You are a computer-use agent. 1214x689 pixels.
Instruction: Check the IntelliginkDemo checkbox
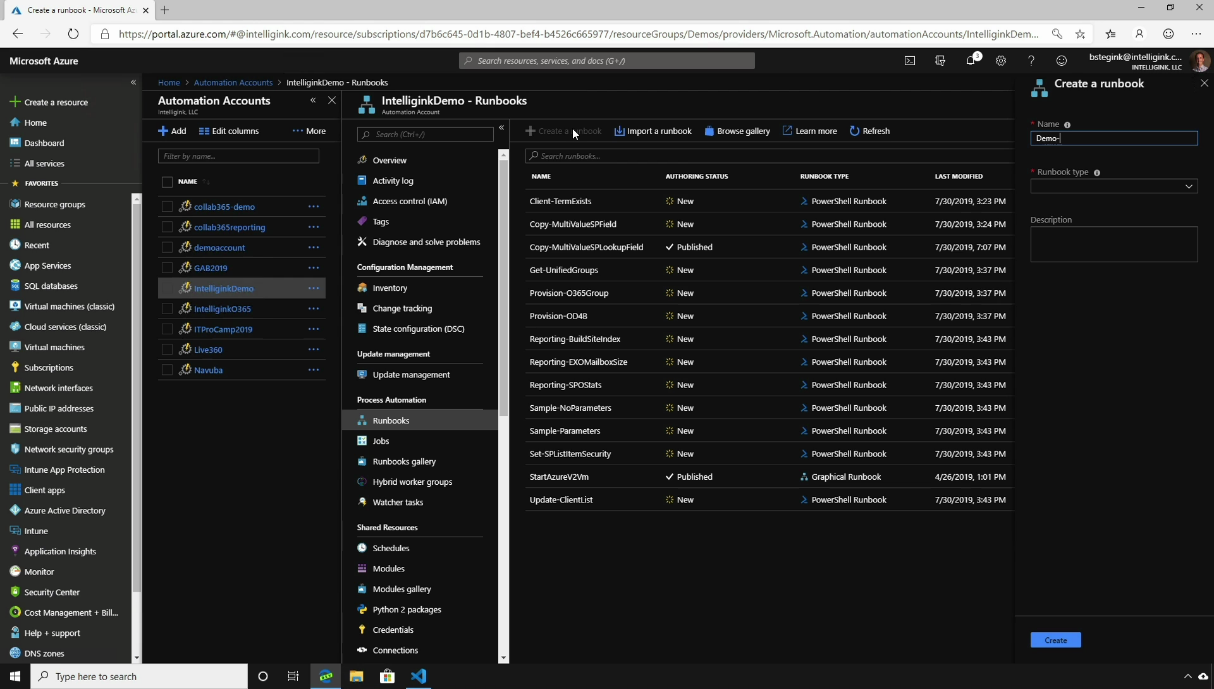(x=167, y=288)
